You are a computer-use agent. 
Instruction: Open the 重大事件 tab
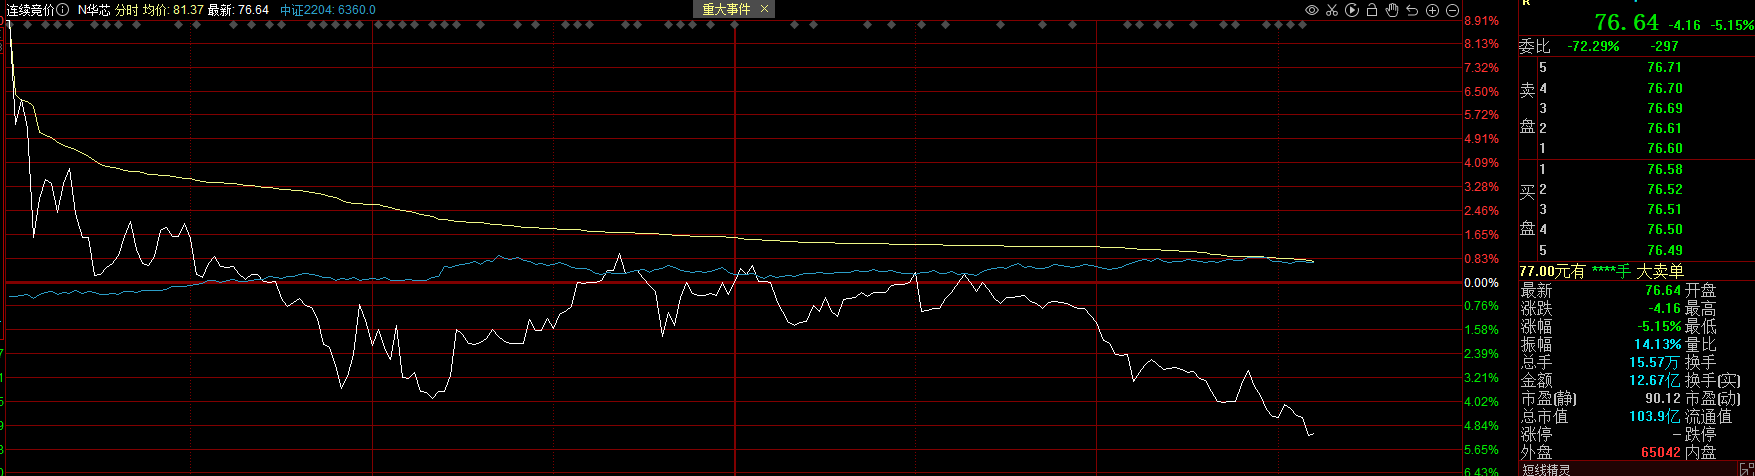pos(726,9)
